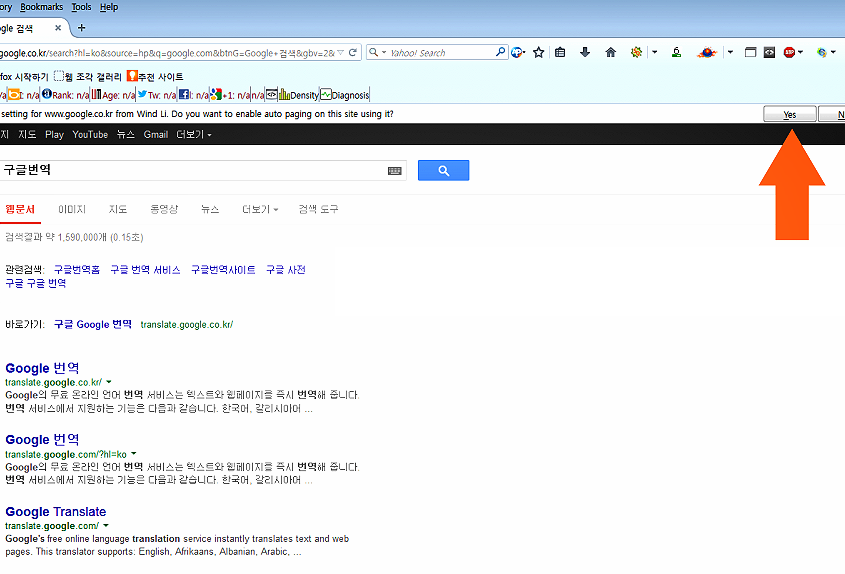
Task: Click the green user stamp icon
Action: click(676, 52)
